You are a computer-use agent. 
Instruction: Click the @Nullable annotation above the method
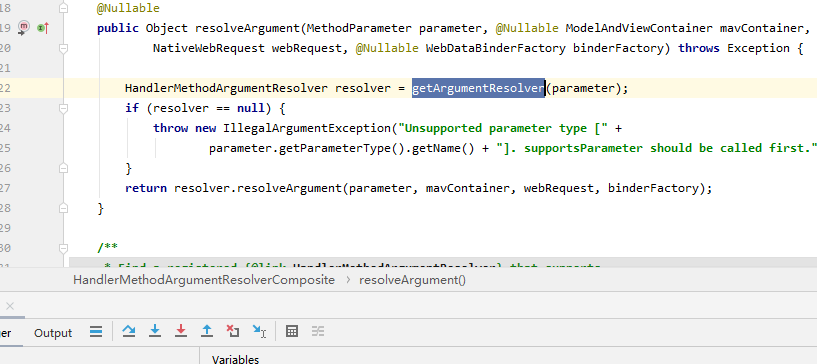[x=128, y=8]
